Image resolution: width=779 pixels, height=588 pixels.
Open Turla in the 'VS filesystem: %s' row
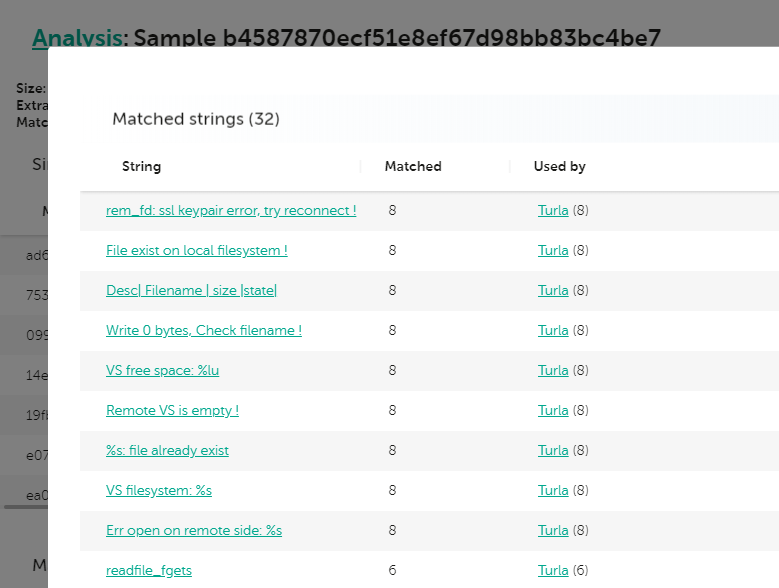pyautogui.click(x=553, y=491)
